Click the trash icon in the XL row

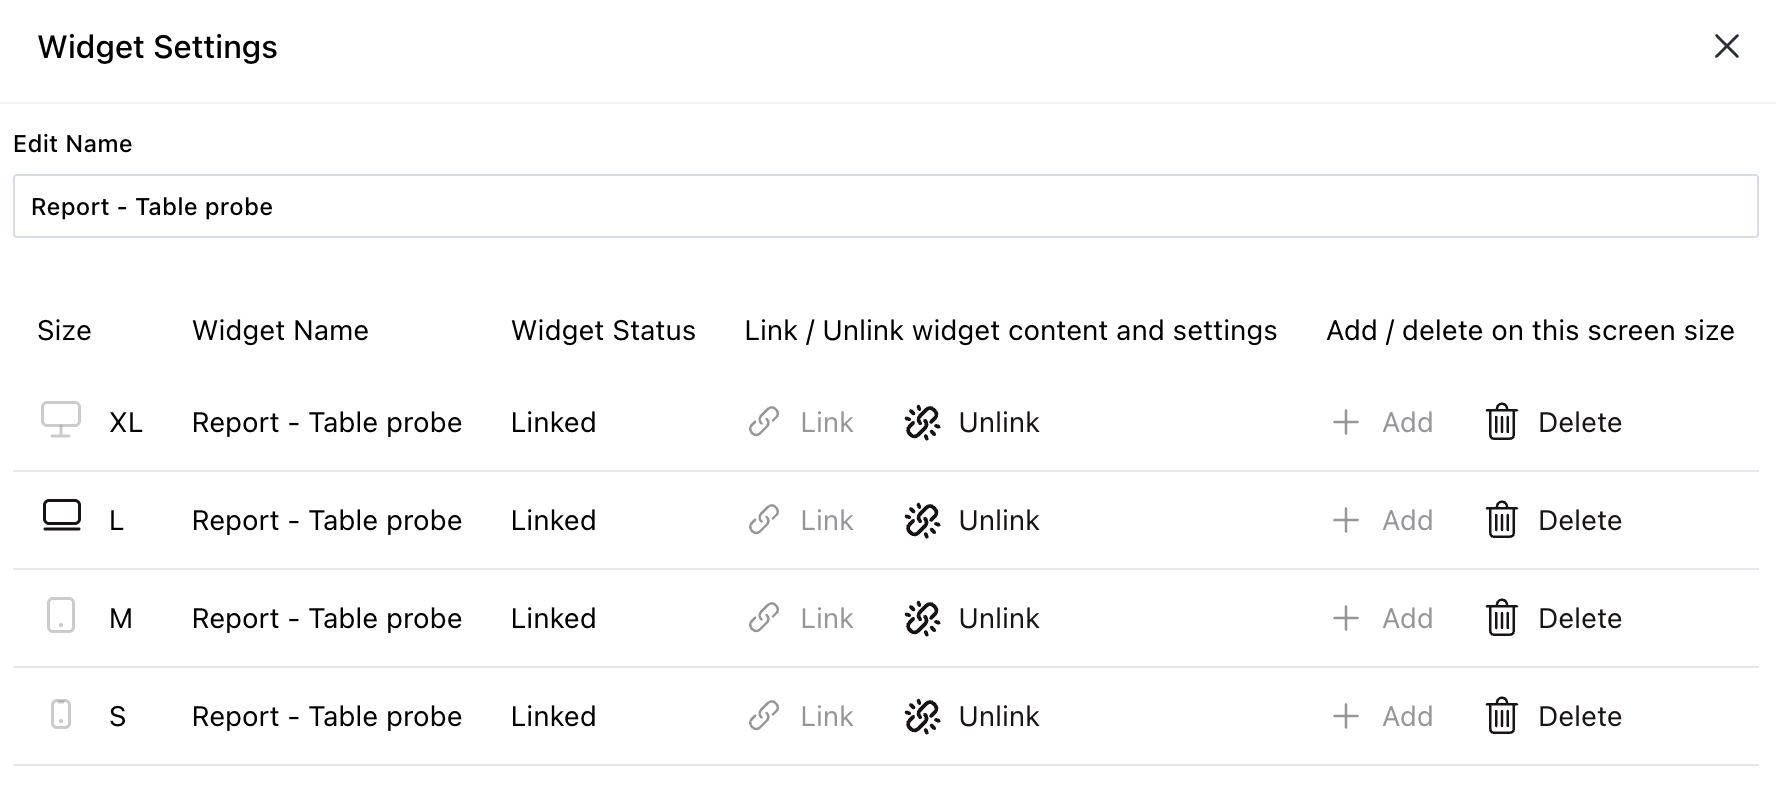(1502, 423)
